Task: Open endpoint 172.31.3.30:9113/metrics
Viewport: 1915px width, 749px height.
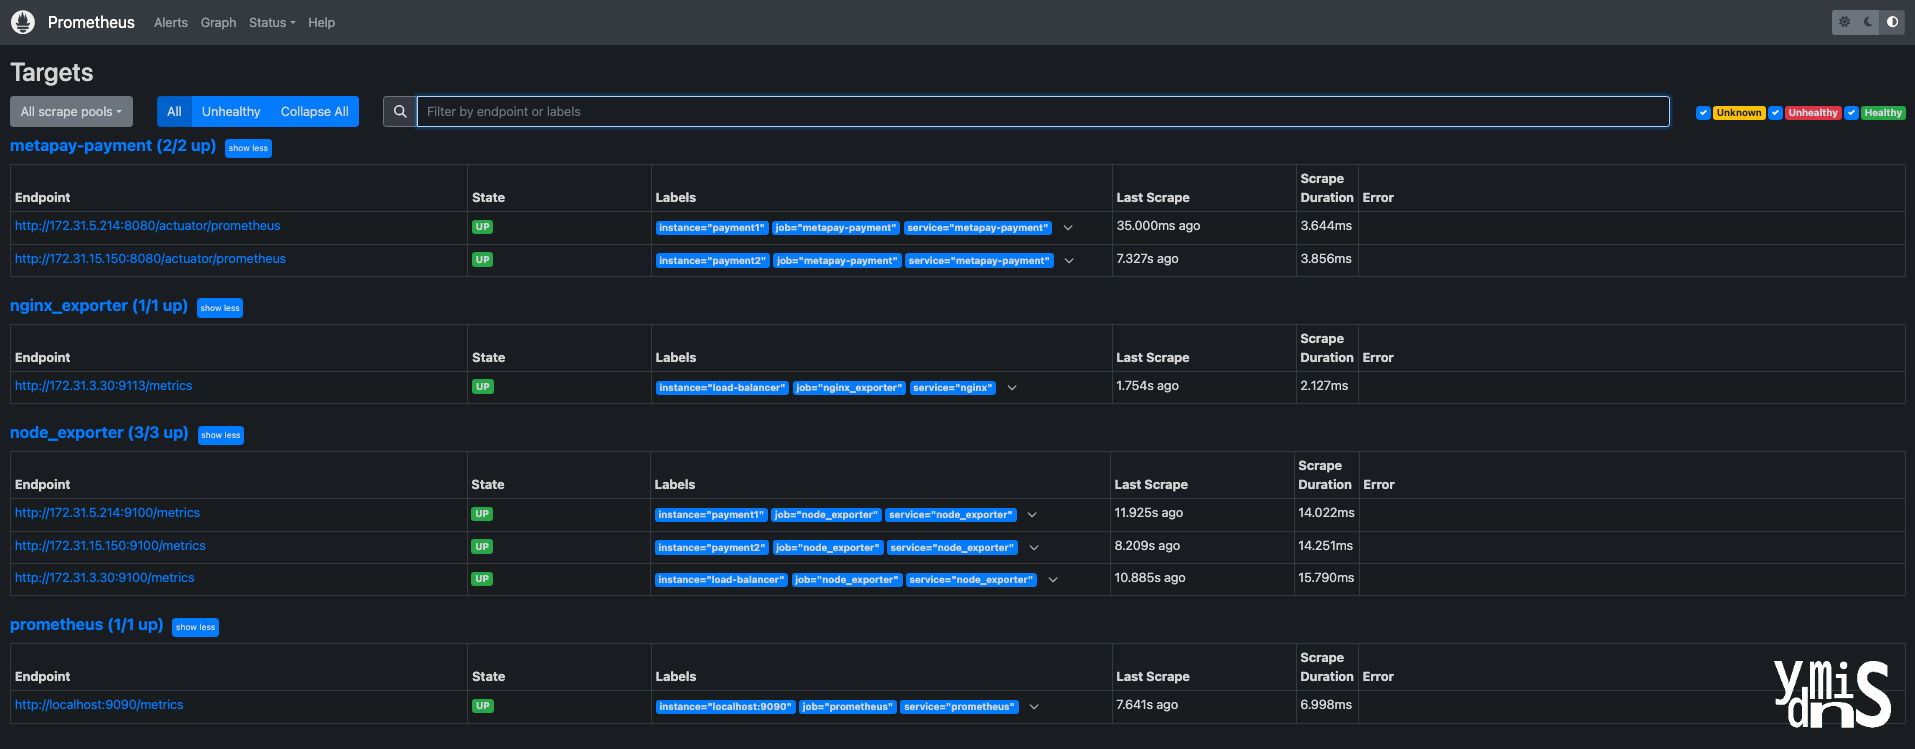Action: 104,386
